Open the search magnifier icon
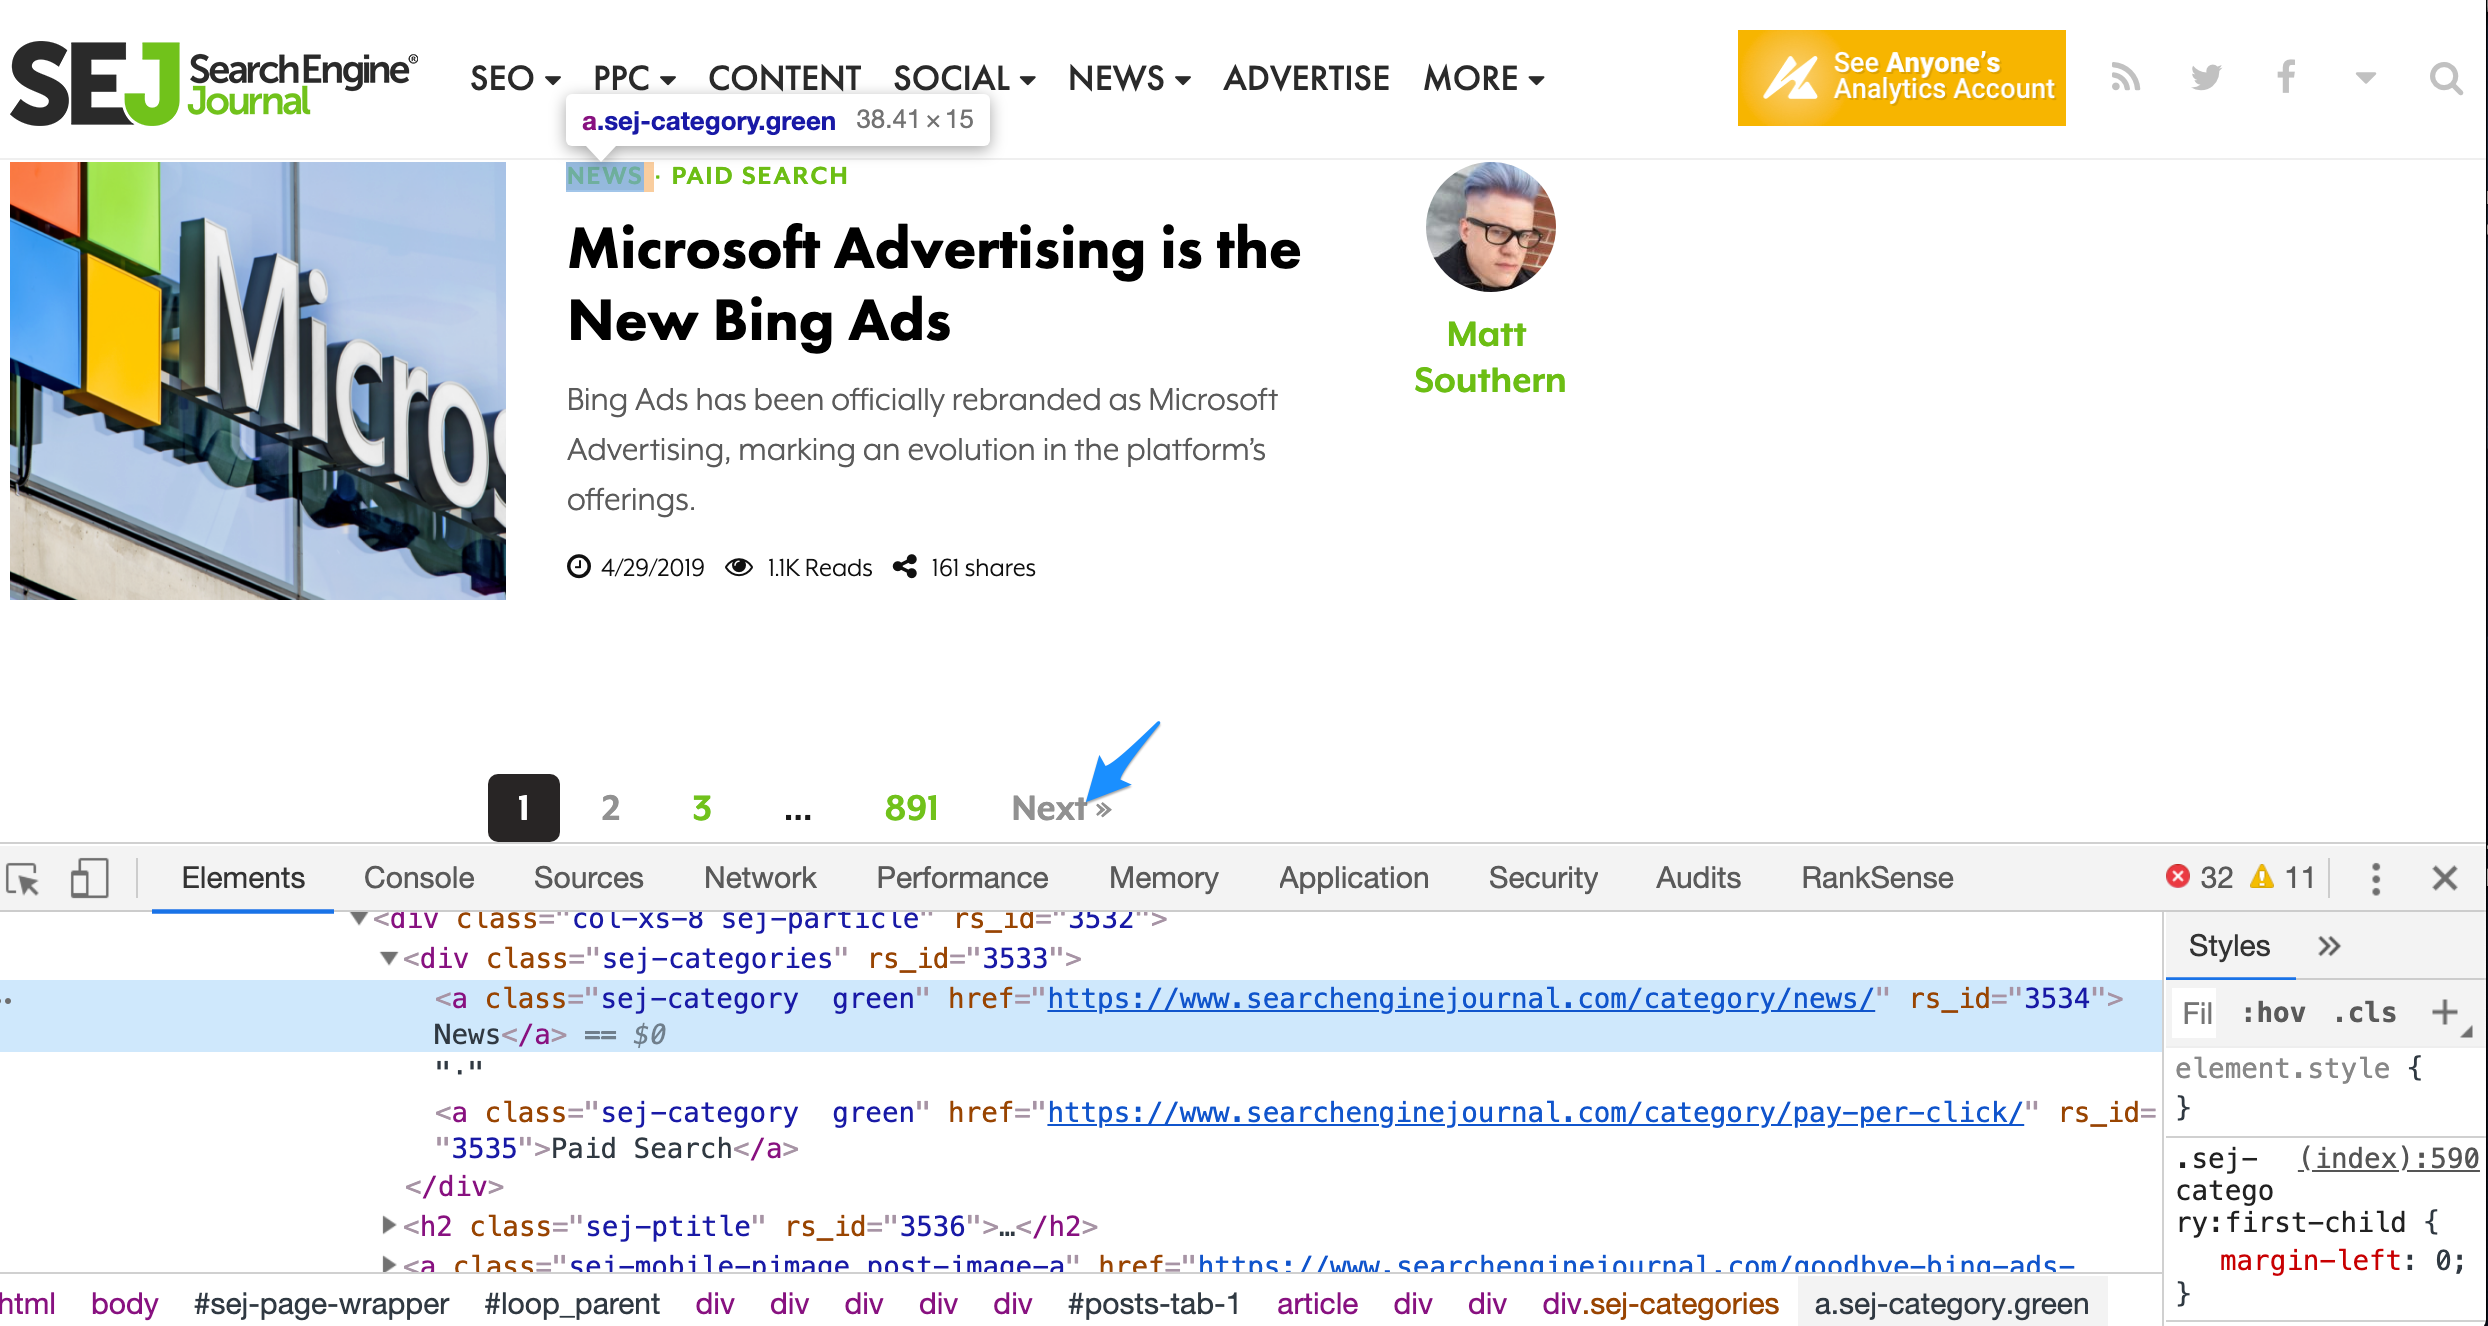Screen dimensions: 2488x1326 [2446, 78]
